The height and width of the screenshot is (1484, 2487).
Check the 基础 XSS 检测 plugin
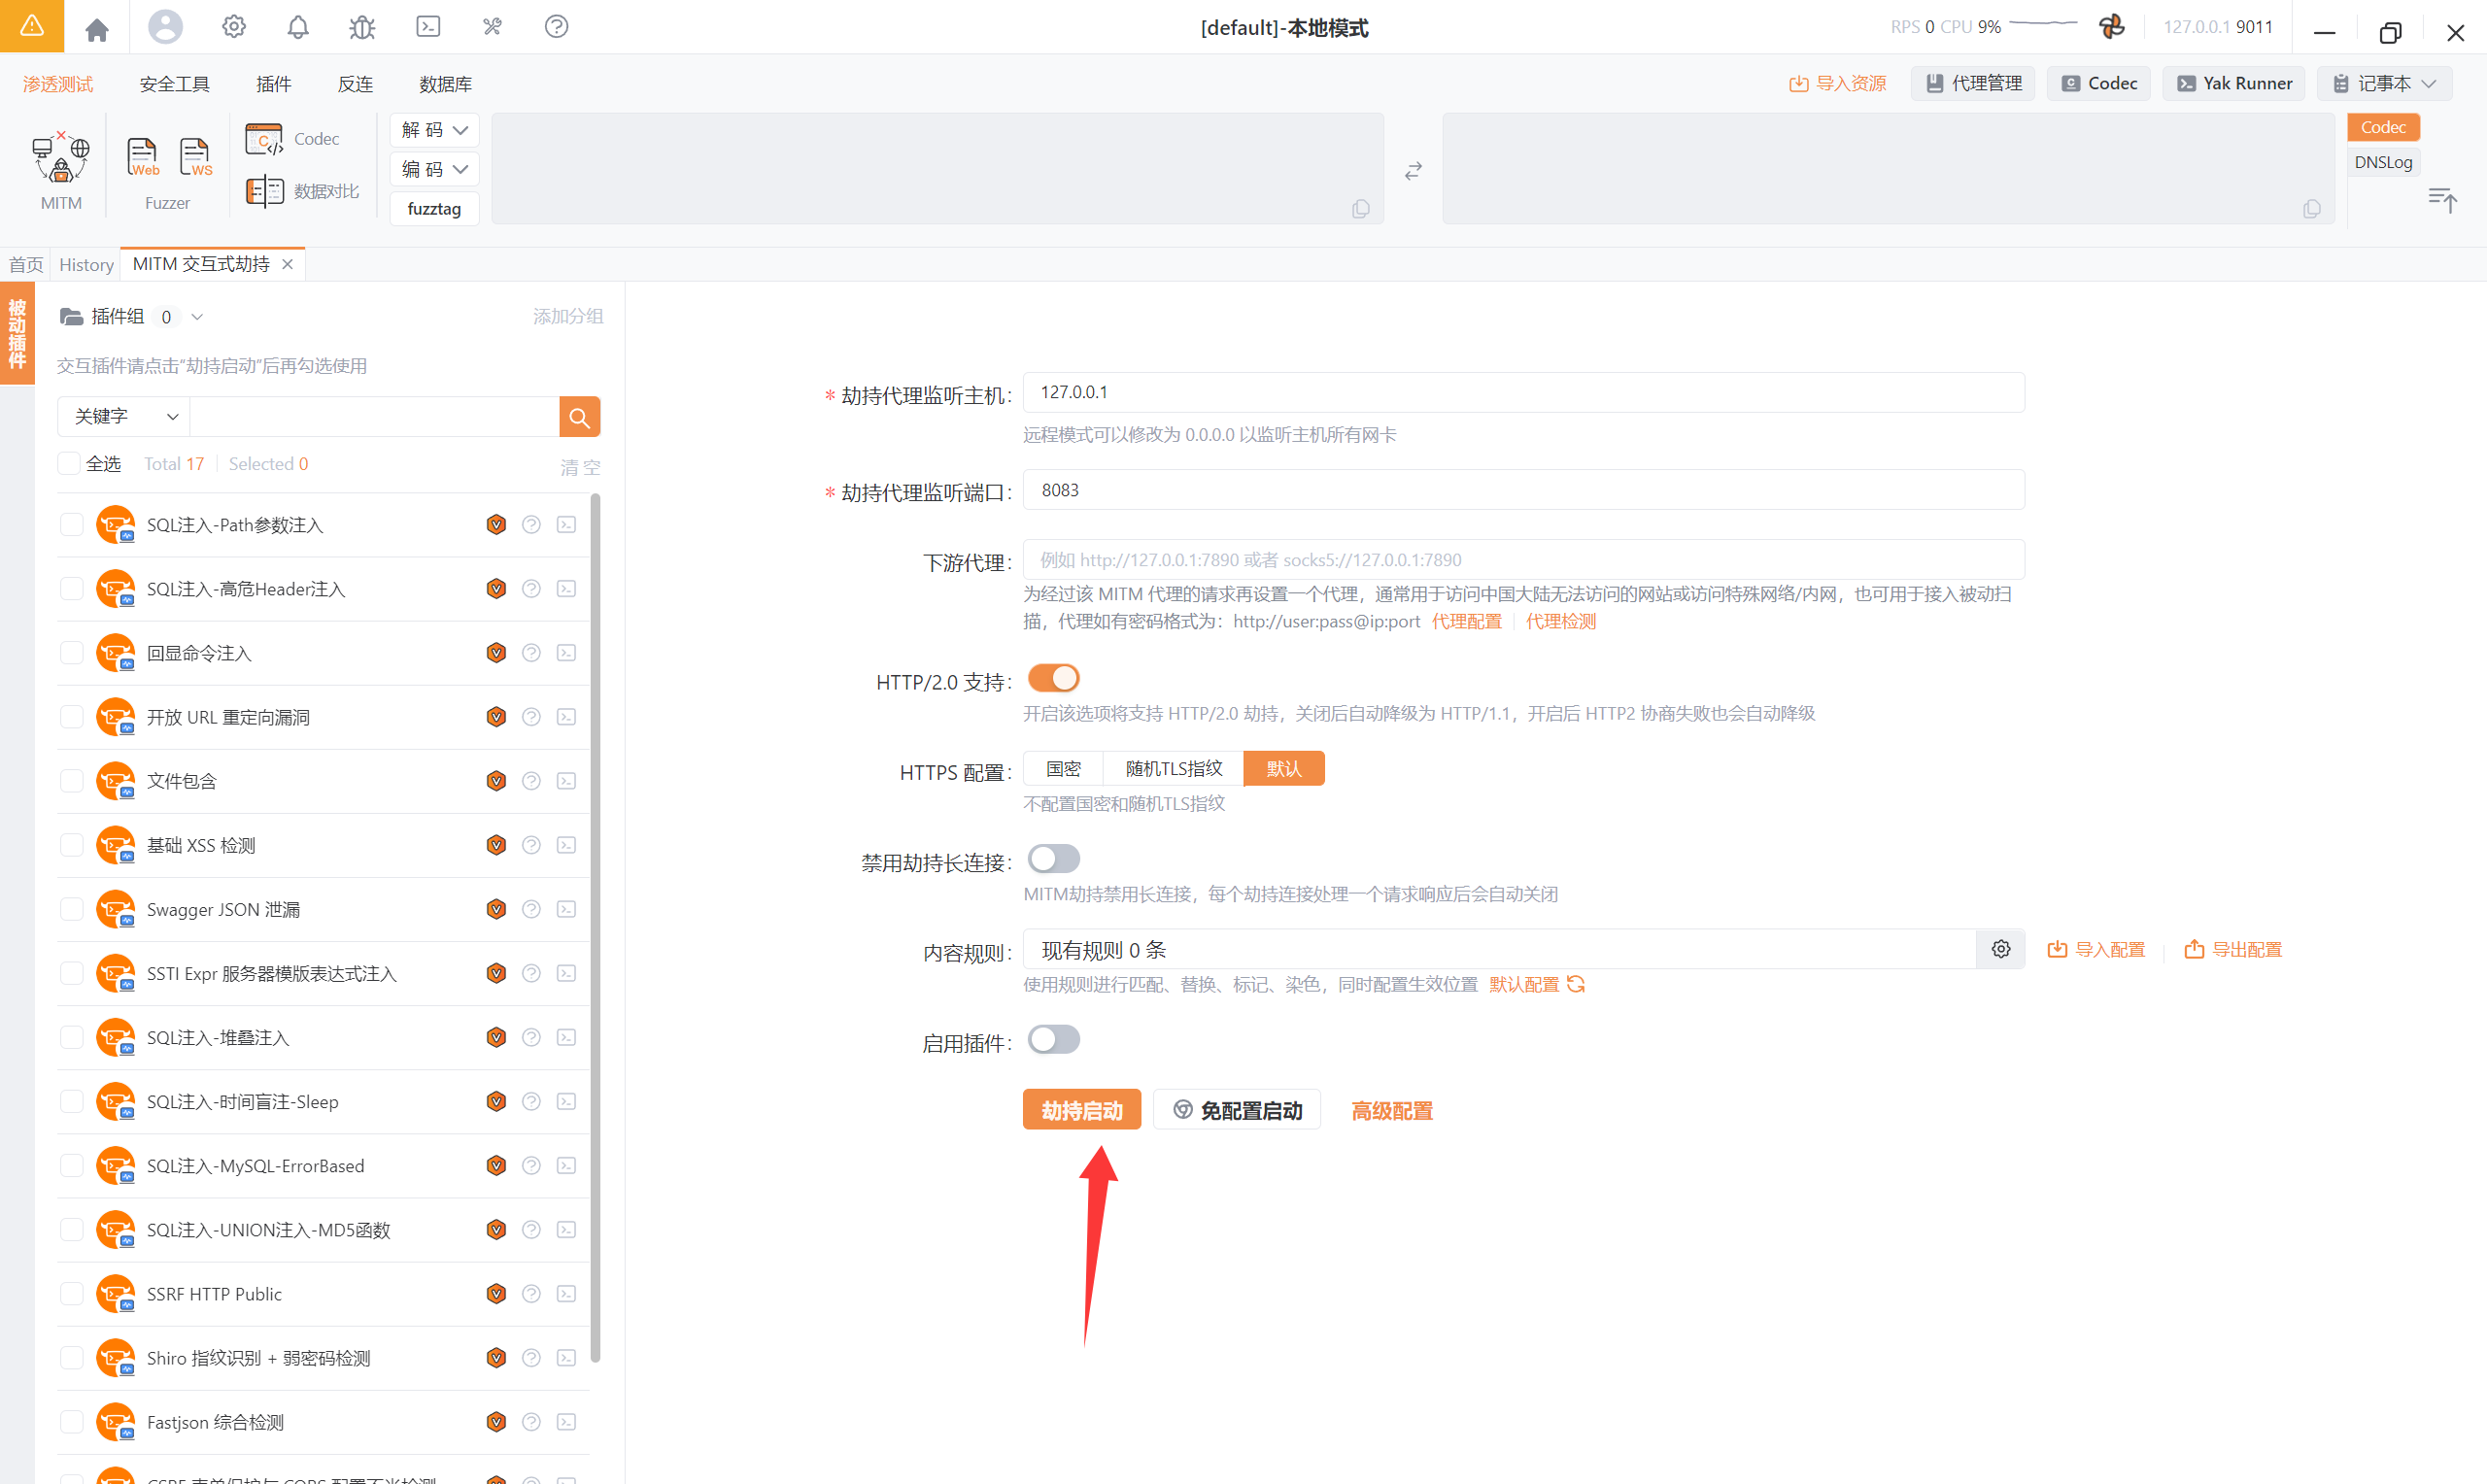(x=72, y=845)
